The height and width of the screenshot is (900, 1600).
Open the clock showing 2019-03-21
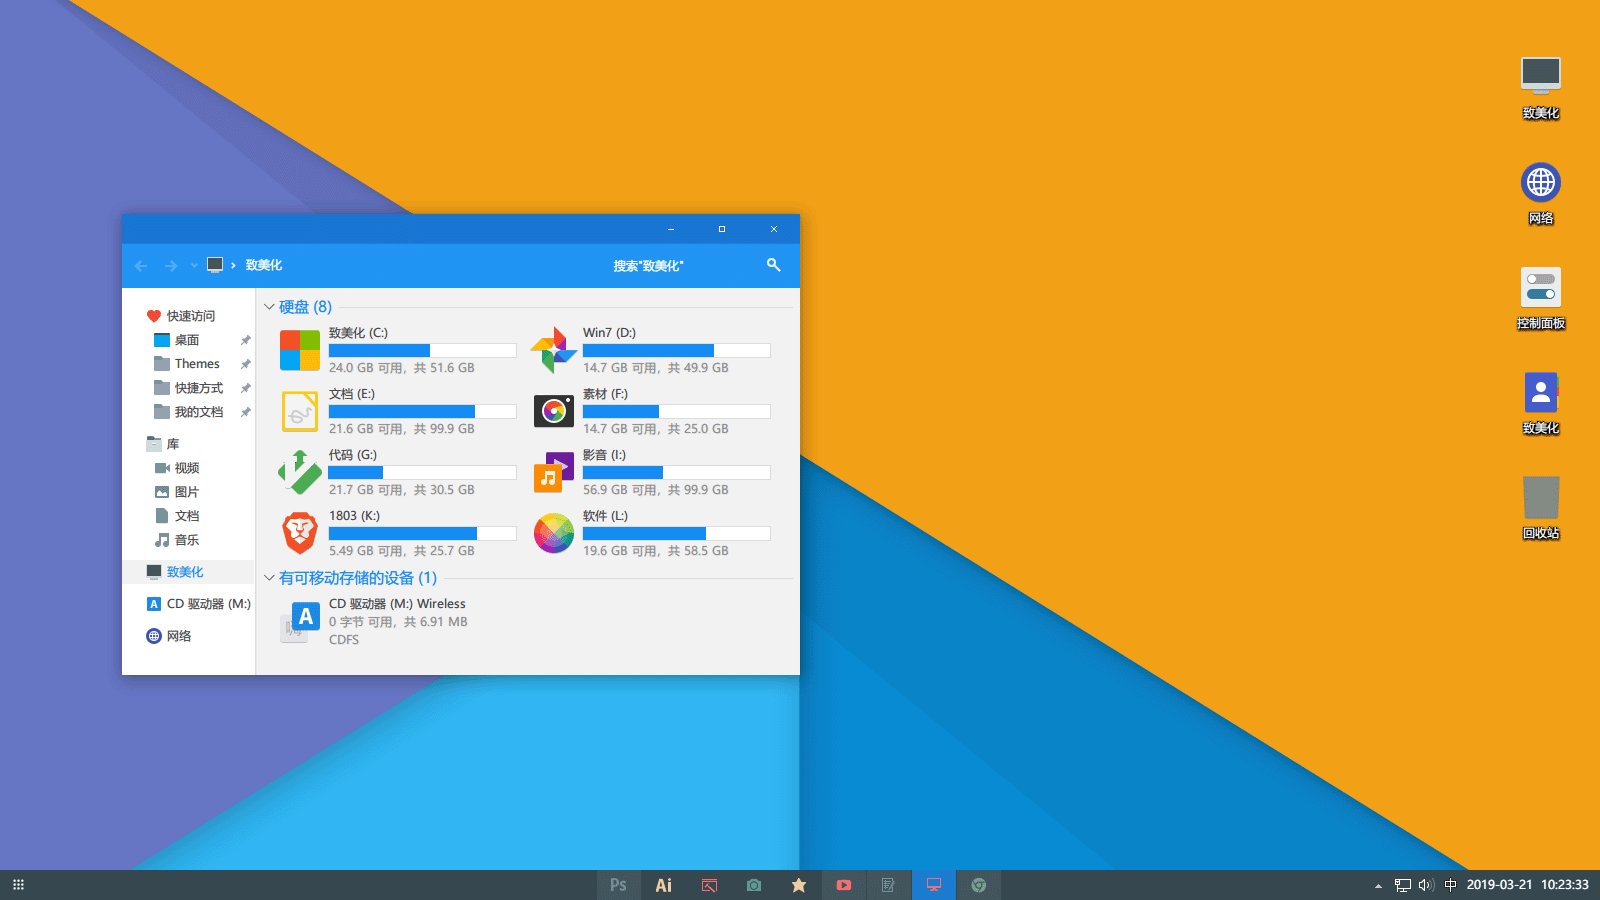pos(1527,885)
